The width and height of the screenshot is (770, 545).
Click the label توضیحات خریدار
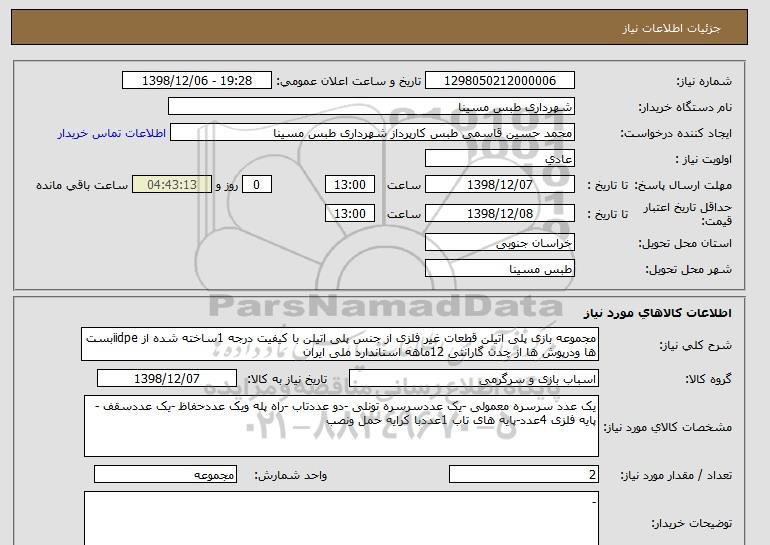(x=691, y=523)
